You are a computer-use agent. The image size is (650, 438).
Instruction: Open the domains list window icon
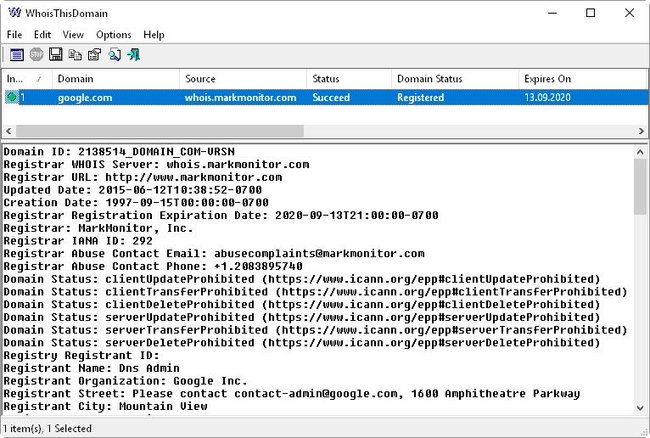tap(17, 55)
